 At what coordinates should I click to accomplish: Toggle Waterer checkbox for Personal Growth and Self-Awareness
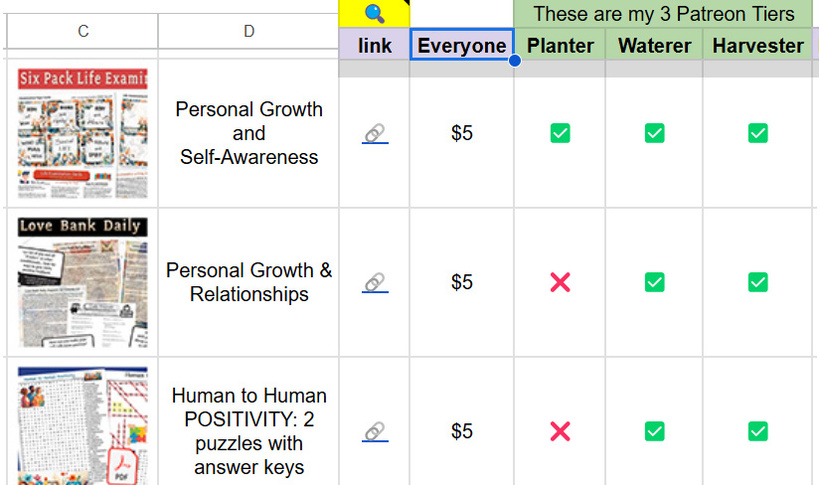[x=655, y=133]
